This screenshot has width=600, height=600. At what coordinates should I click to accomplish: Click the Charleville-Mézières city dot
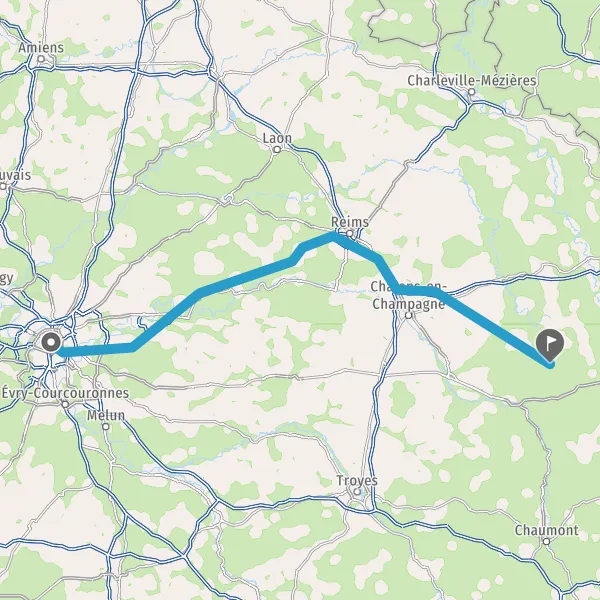coord(472,92)
